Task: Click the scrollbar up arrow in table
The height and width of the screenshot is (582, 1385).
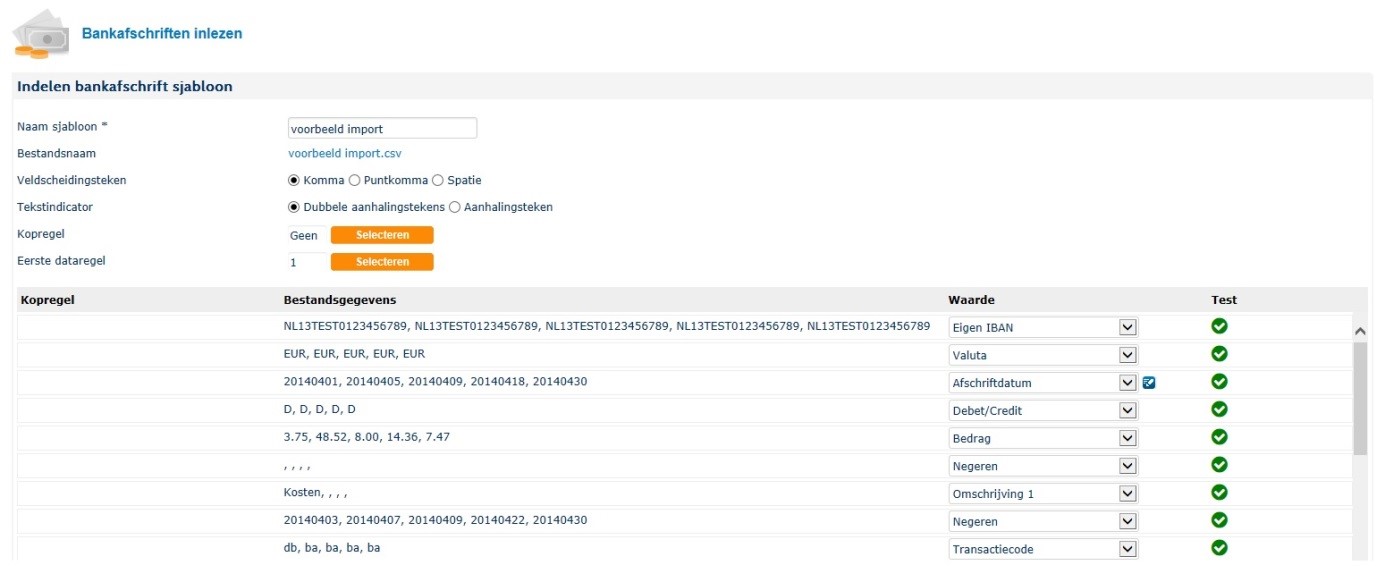Action: (x=1359, y=330)
